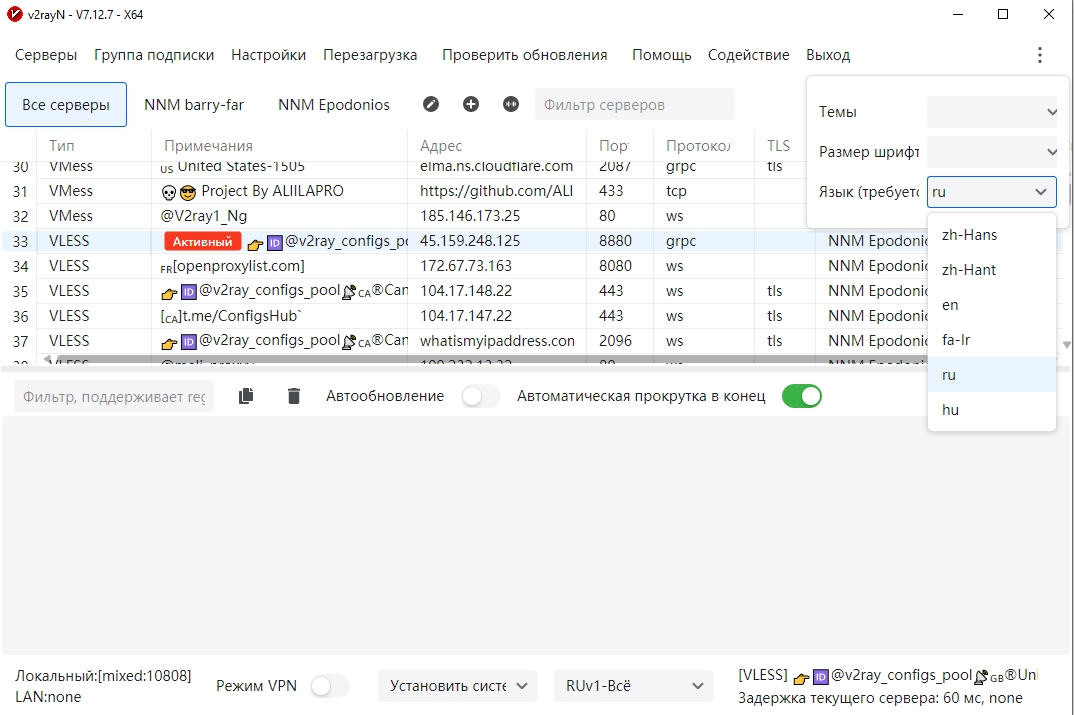
Task: Click Задержка текущего сервера status text
Action: click(880, 698)
